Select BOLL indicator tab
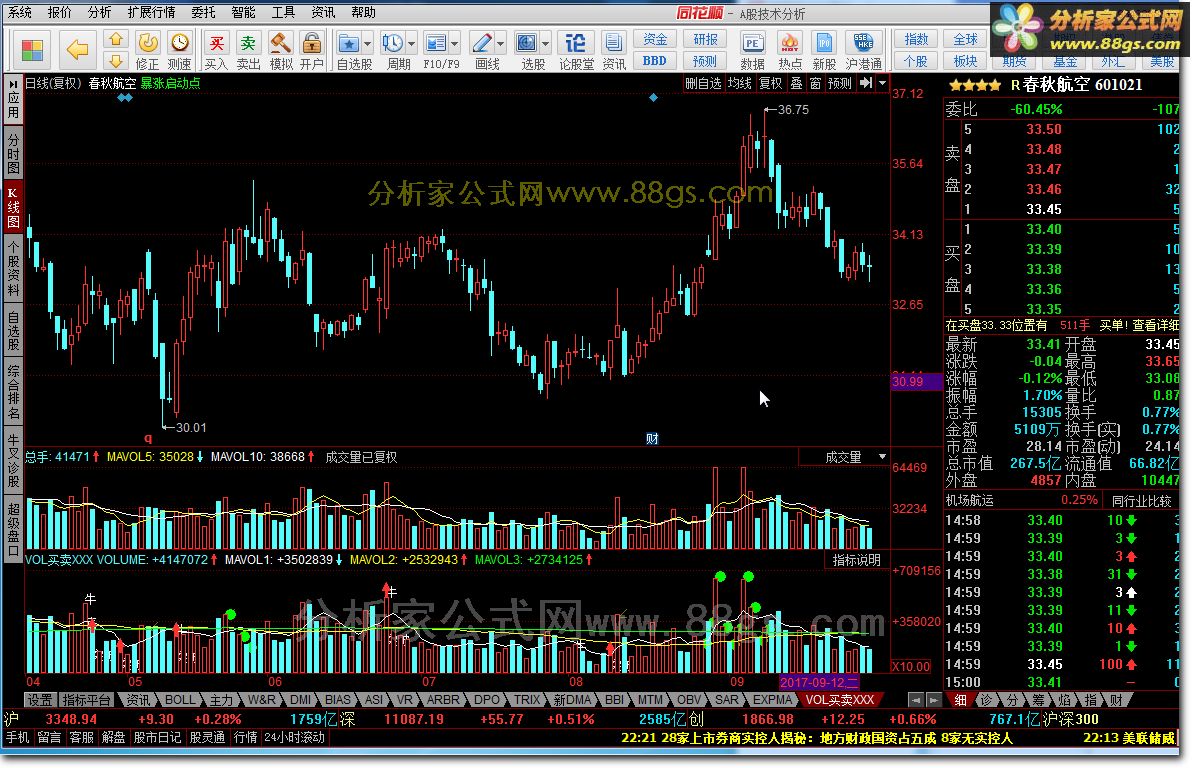 (x=180, y=700)
